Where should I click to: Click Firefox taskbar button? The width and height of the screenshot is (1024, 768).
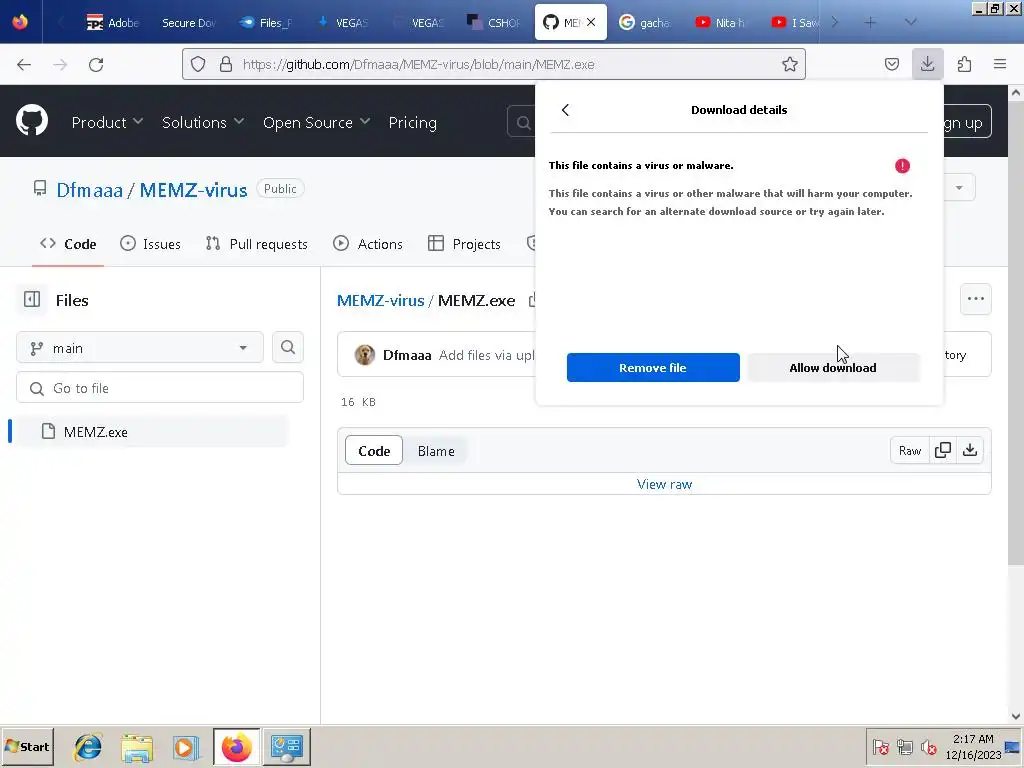(x=236, y=747)
